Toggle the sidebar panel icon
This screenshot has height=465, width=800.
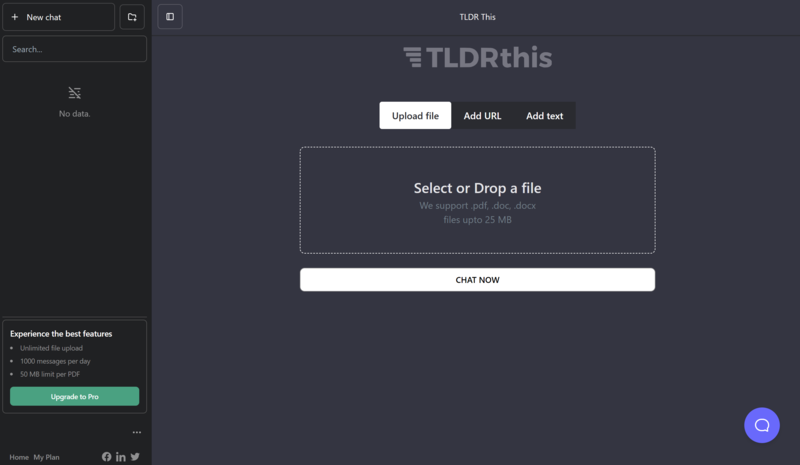tap(170, 17)
